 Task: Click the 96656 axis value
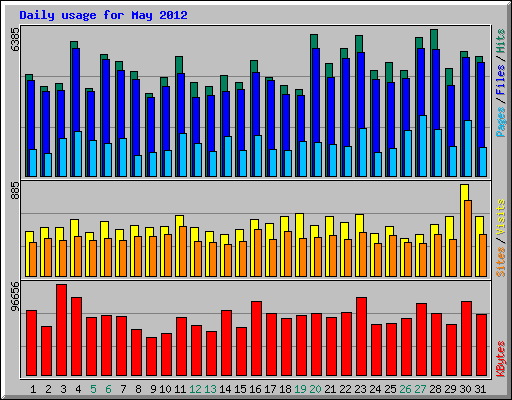[x=15, y=296]
